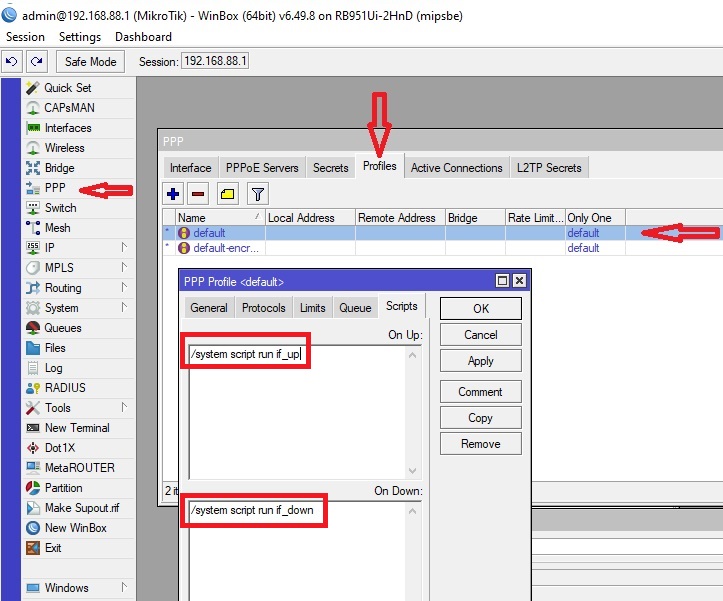Toggle the Safe Mode button
This screenshot has width=723, height=601.
[x=91, y=62]
